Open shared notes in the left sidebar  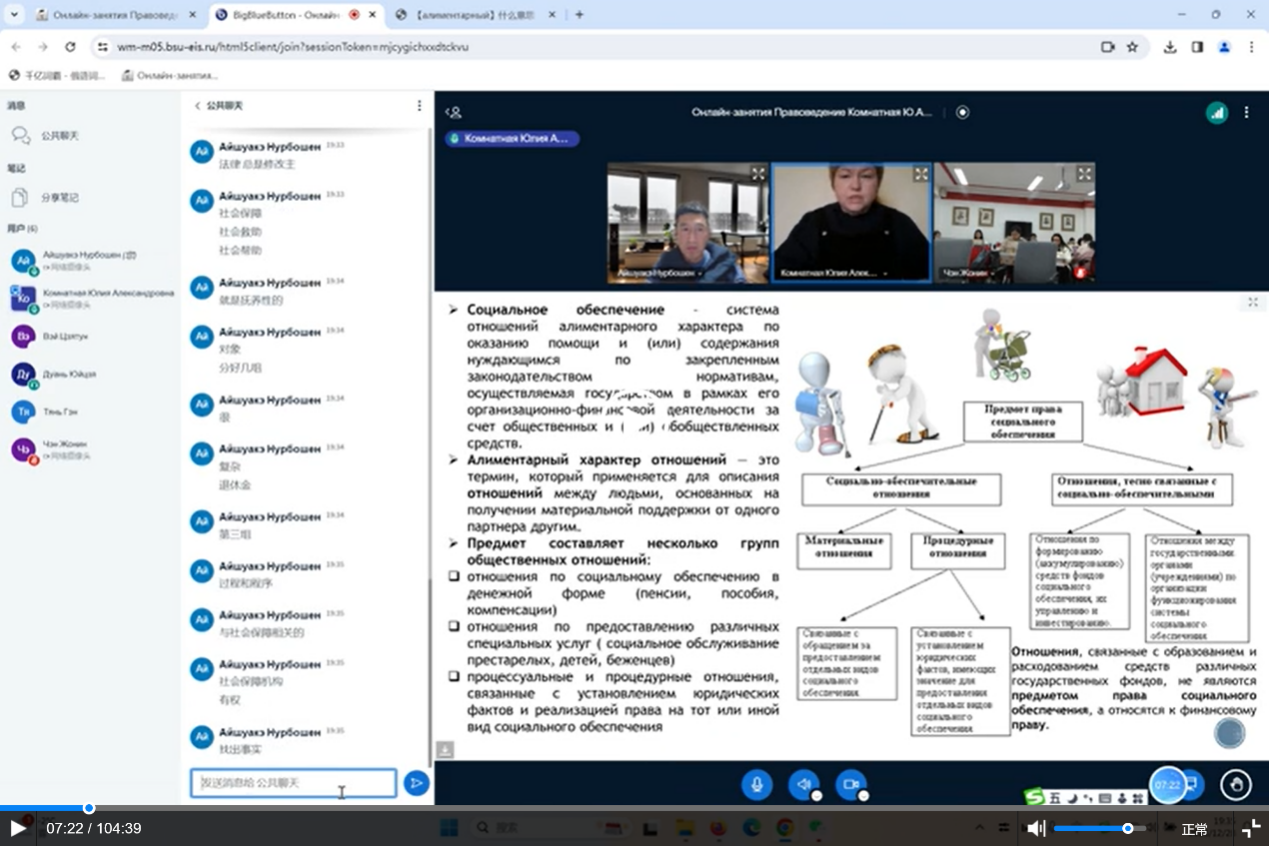(59, 198)
